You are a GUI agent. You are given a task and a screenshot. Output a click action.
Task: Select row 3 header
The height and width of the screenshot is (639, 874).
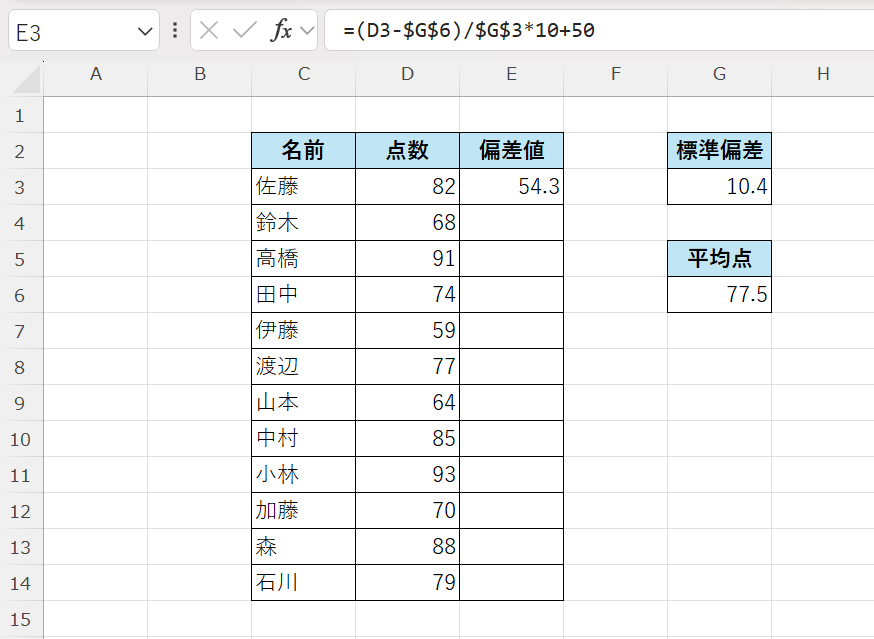pyautogui.click(x=21, y=187)
